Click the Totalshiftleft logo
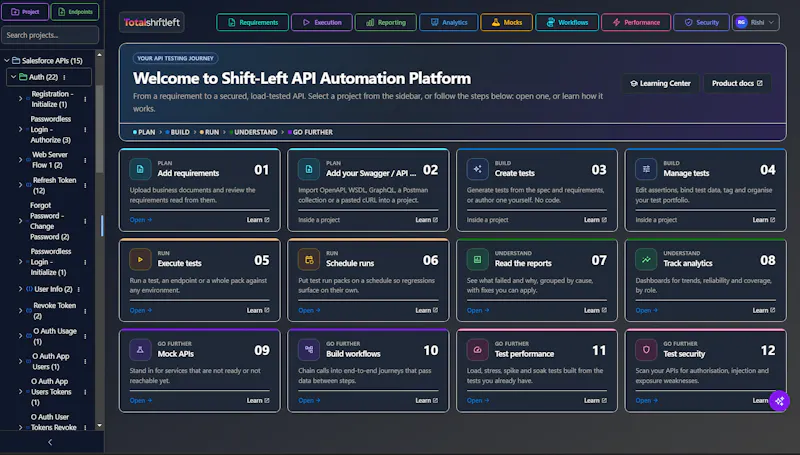 [152, 22]
